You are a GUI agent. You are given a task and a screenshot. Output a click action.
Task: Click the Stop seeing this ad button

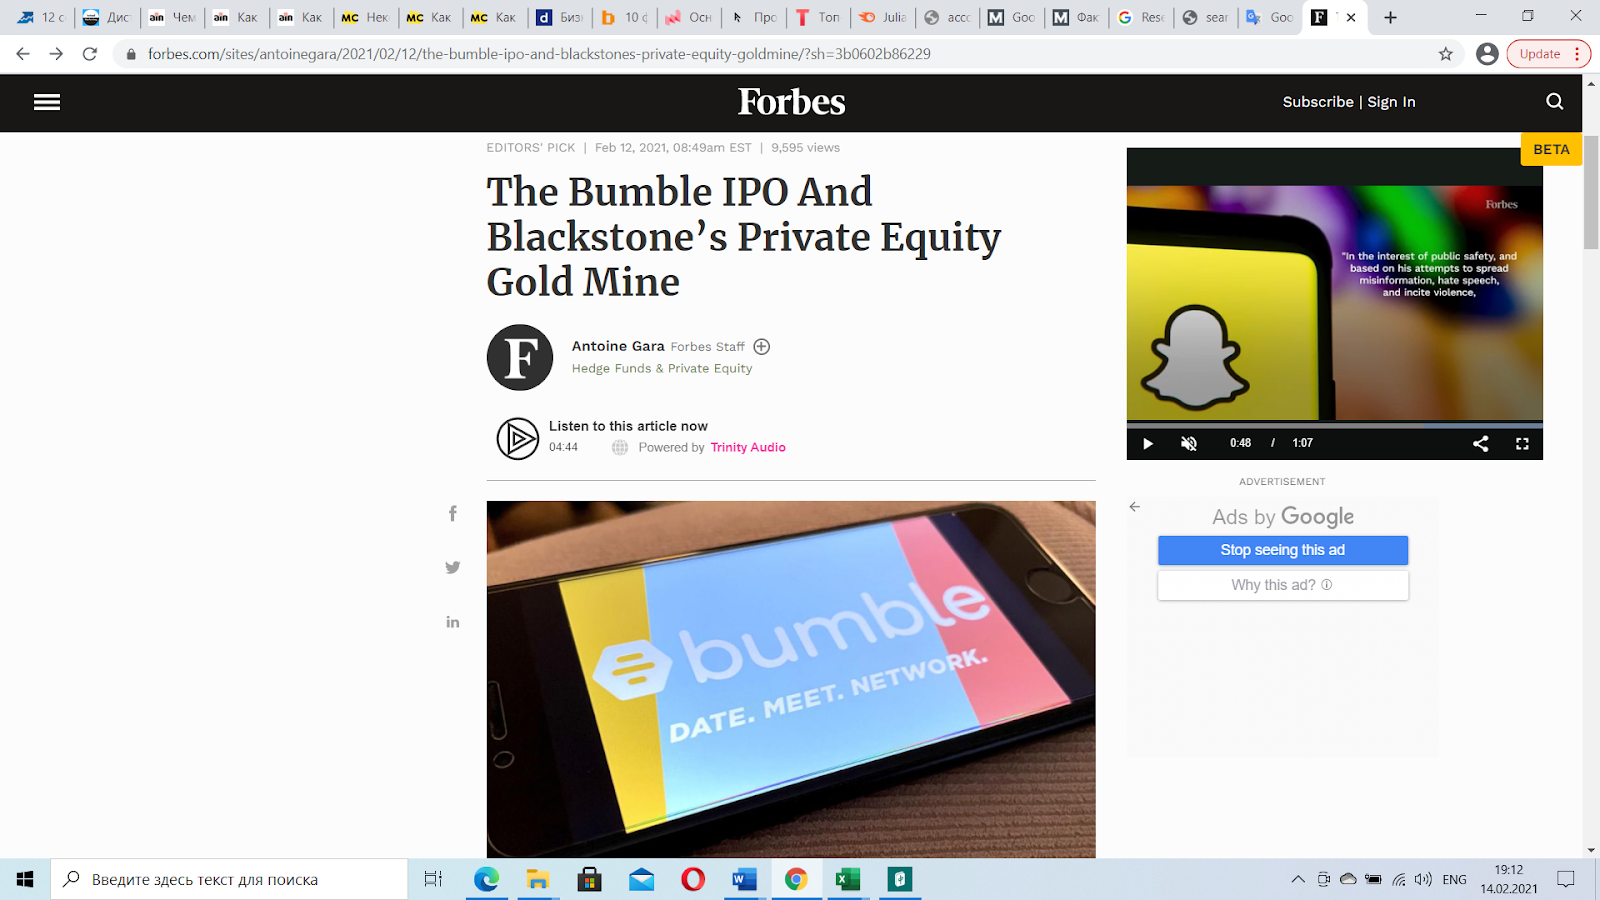[1283, 550]
